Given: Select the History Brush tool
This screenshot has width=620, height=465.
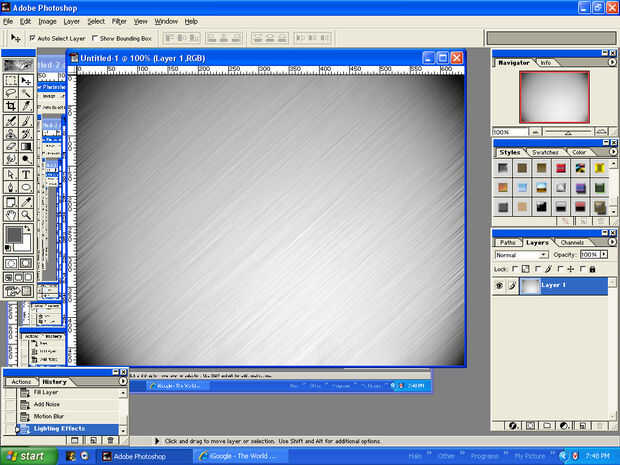Looking at the screenshot, I should coord(26,134).
